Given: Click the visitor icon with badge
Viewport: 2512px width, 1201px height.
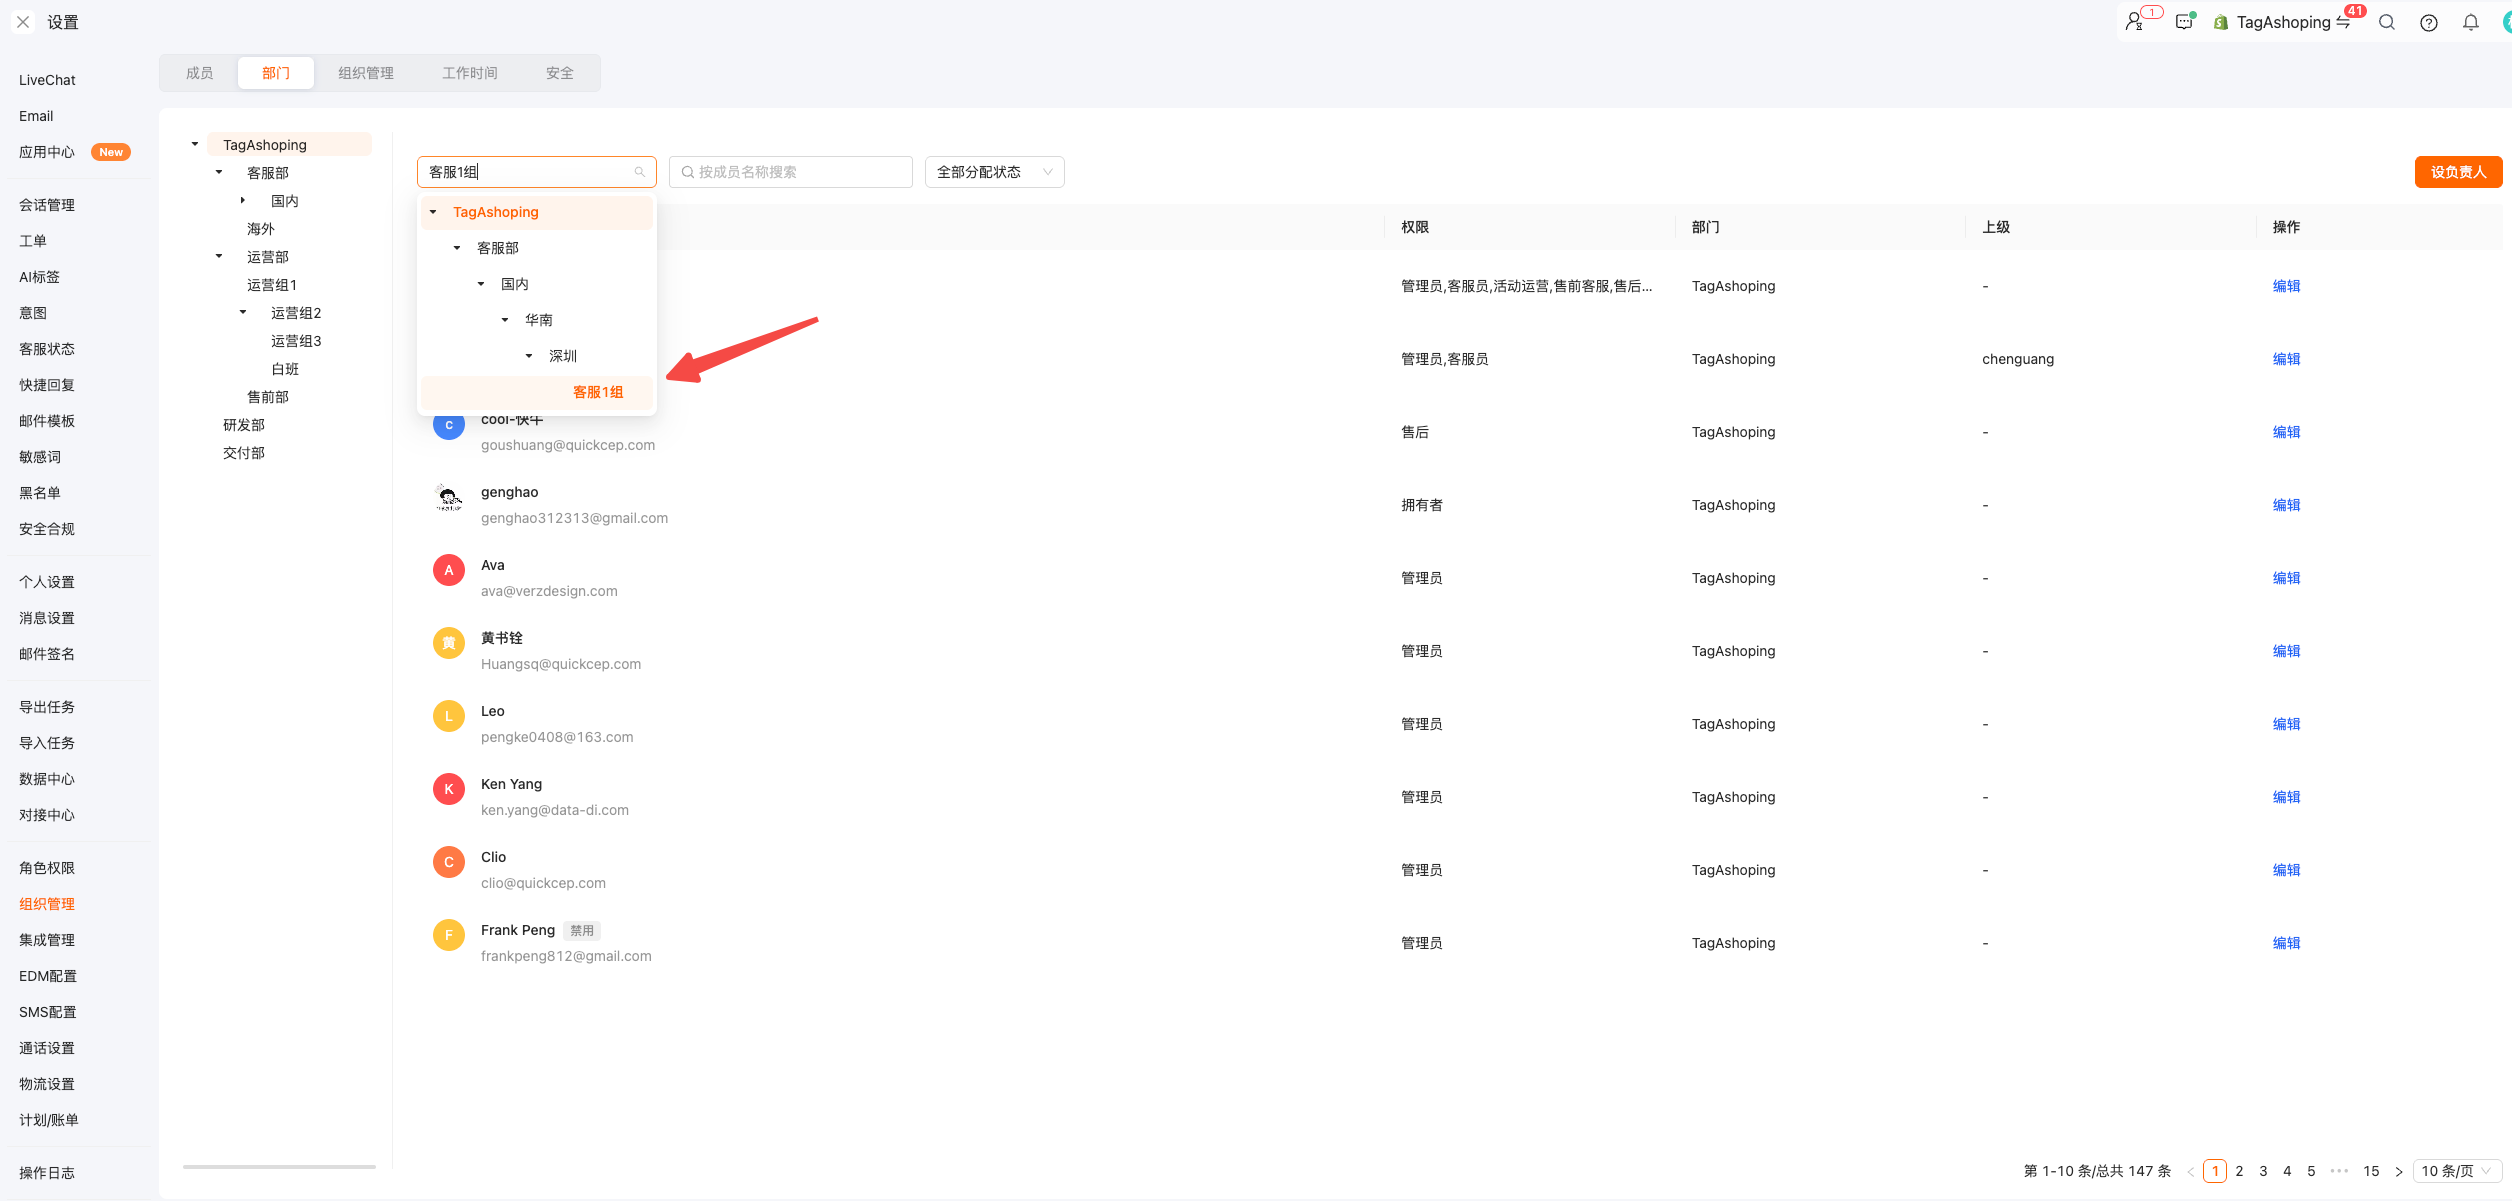Looking at the screenshot, I should (2136, 21).
